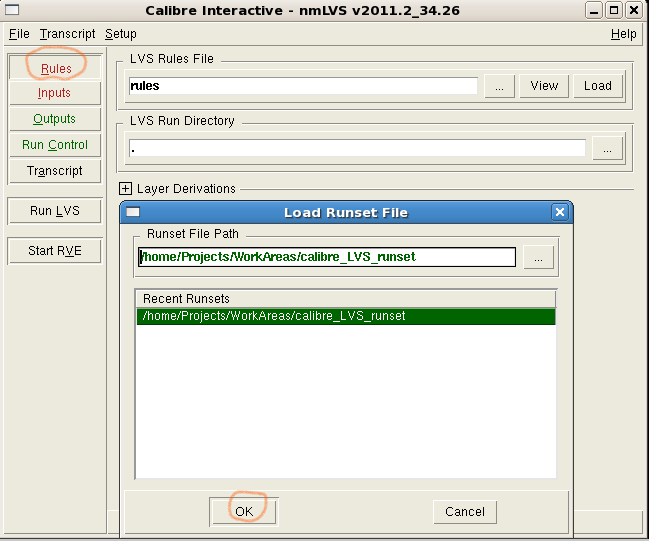The image size is (649, 541).
Task: Close the Load Runset File dialog
Action: (560, 212)
